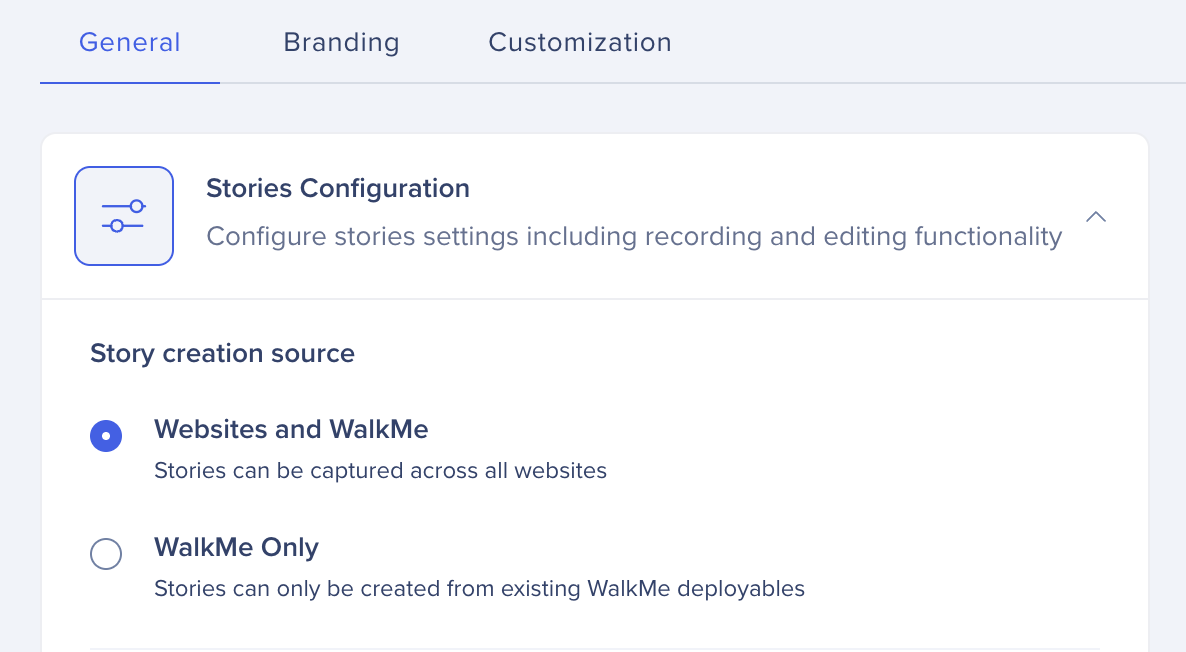Viewport: 1186px width, 652px height.
Task: Click the lower slider knob in settings icon
Action: 117,226
